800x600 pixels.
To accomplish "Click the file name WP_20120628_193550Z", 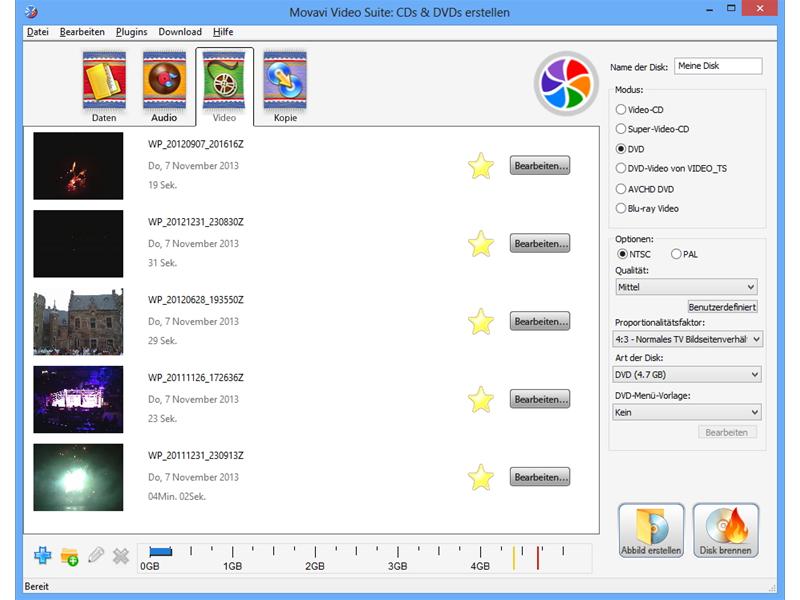I will tap(196, 300).
